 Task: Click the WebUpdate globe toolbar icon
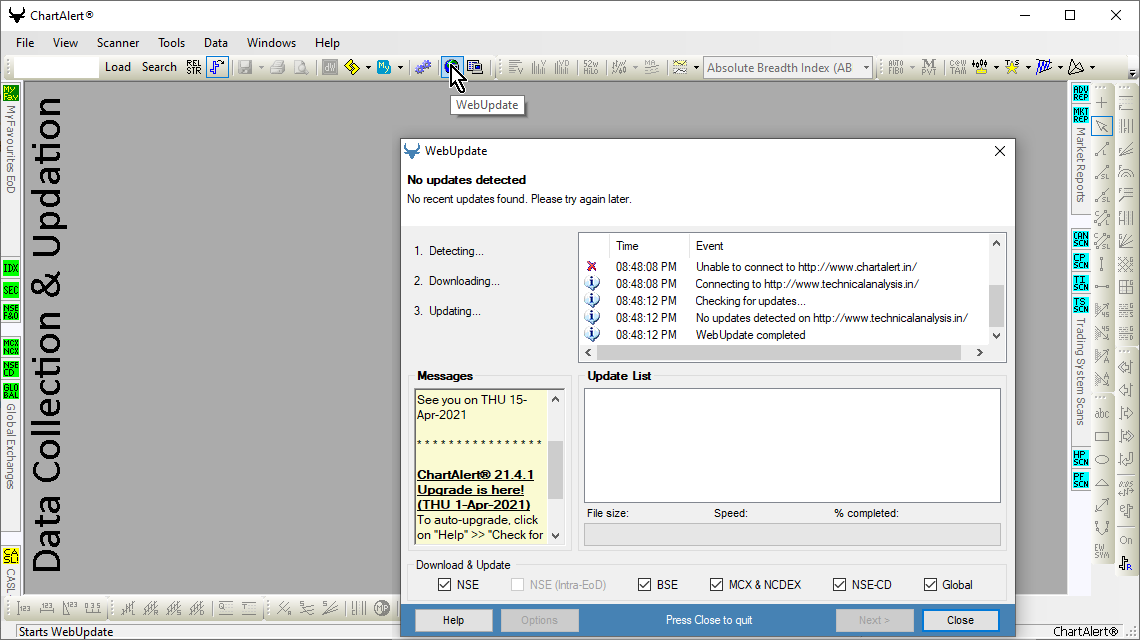451,67
